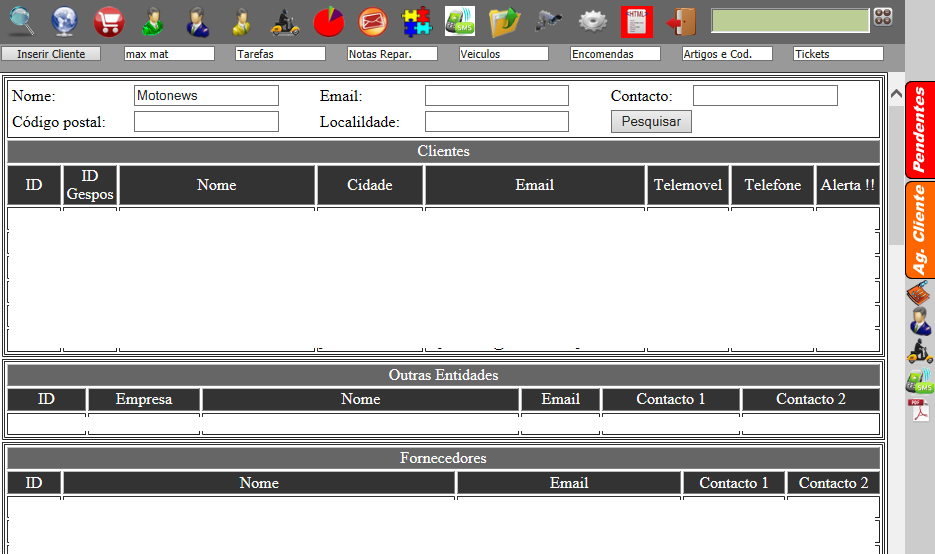Screen dimensions: 935x554
Task: Click the exit door logout icon
Action: [x=681, y=22]
